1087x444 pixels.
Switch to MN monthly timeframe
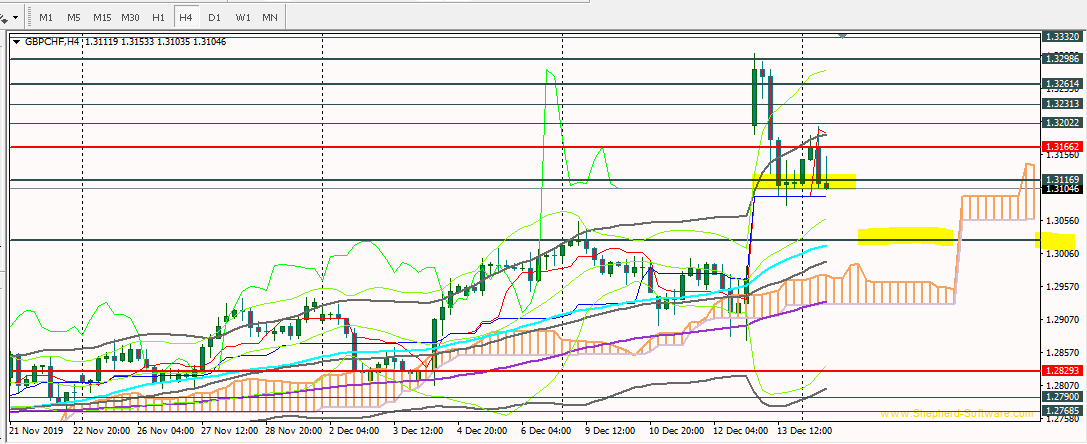(x=270, y=18)
